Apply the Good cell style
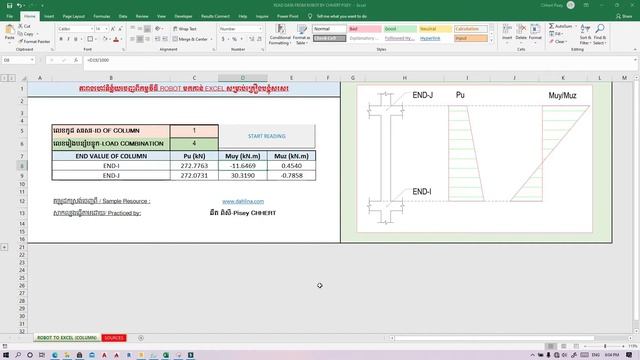 point(400,29)
